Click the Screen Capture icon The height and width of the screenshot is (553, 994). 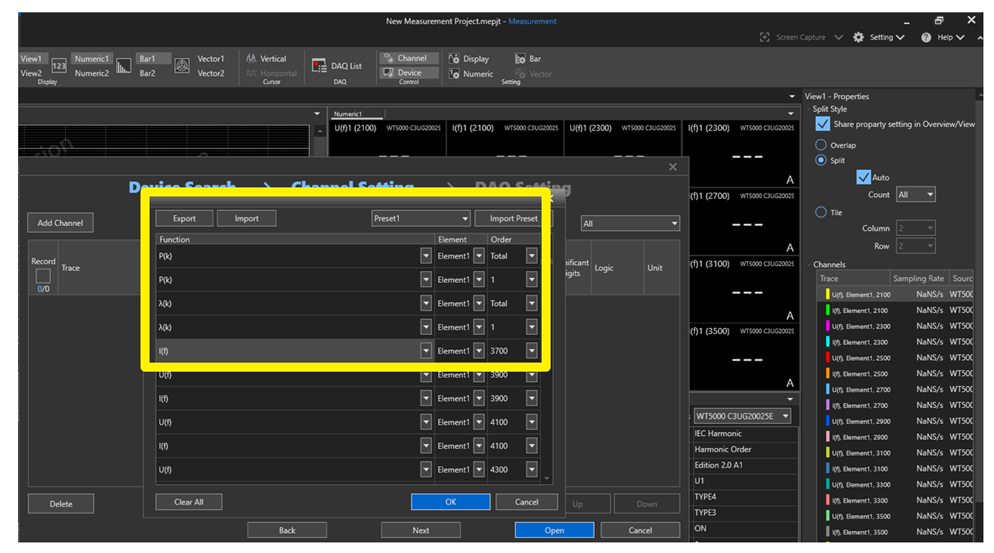[765, 37]
